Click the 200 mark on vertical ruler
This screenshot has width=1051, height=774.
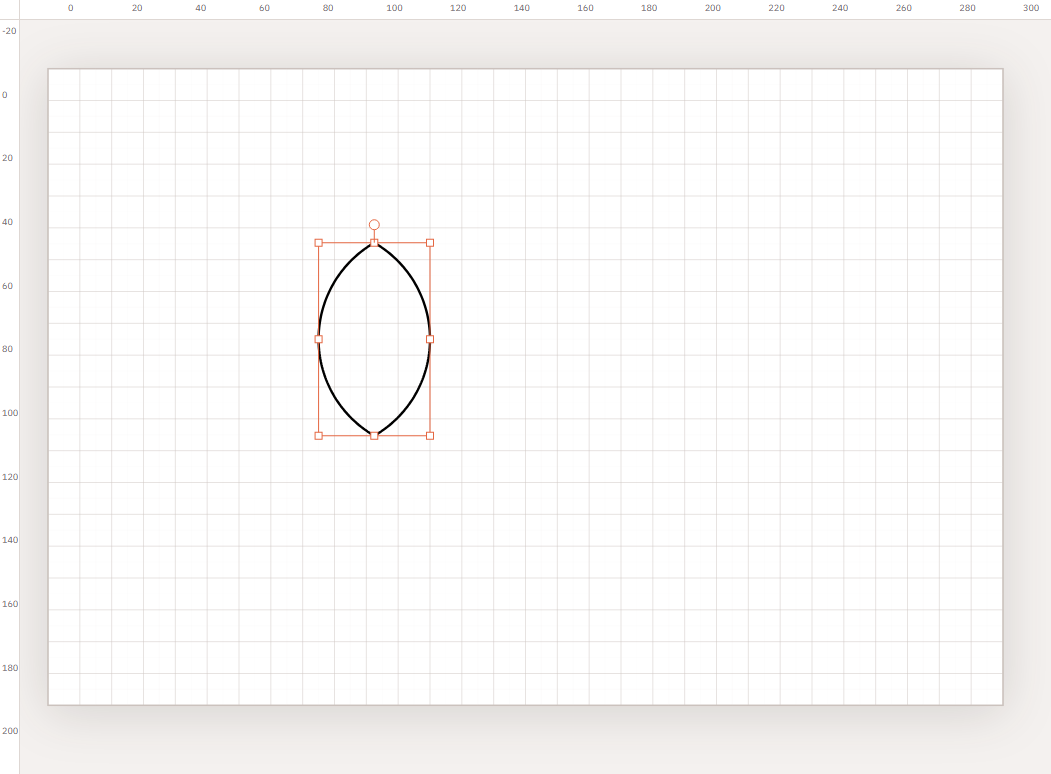(10, 730)
